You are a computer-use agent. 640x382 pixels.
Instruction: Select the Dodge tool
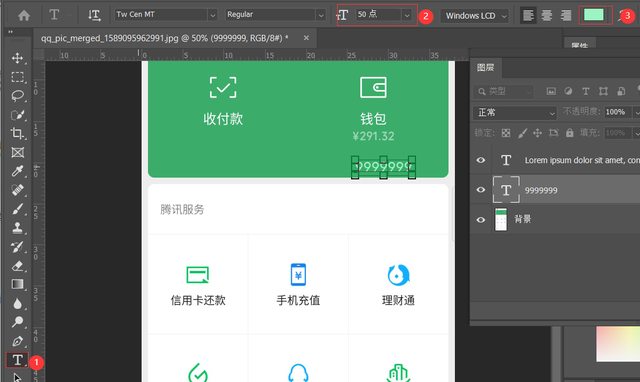[x=17, y=322]
